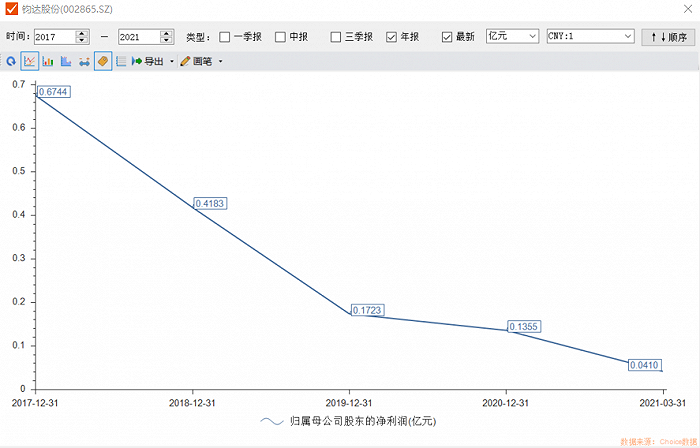This screenshot has height=448, width=700.
Task: Increase the end year with up arrow
Action: pyautogui.click(x=167, y=33)
